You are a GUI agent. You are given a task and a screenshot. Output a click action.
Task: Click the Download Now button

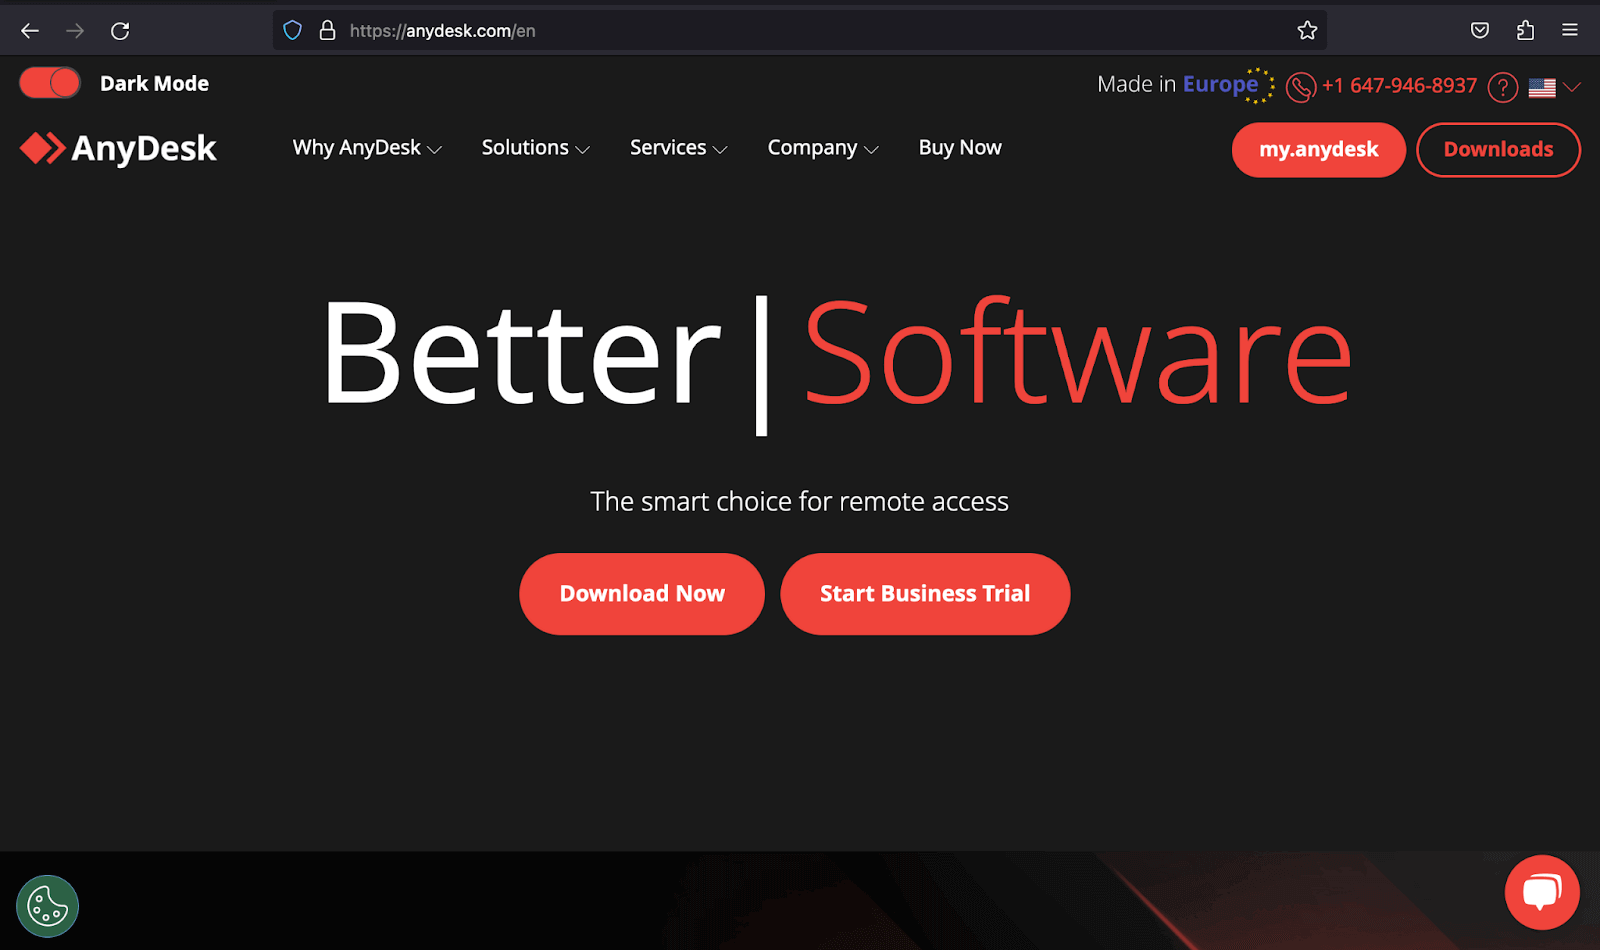(x=641, y=593)
